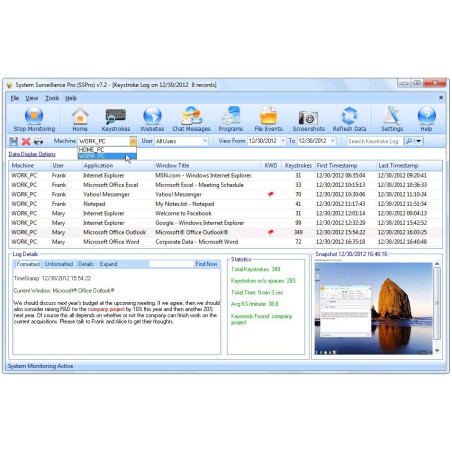Click the printer icon
Screen dimensions: 452x452
click(x=39, y=141)
